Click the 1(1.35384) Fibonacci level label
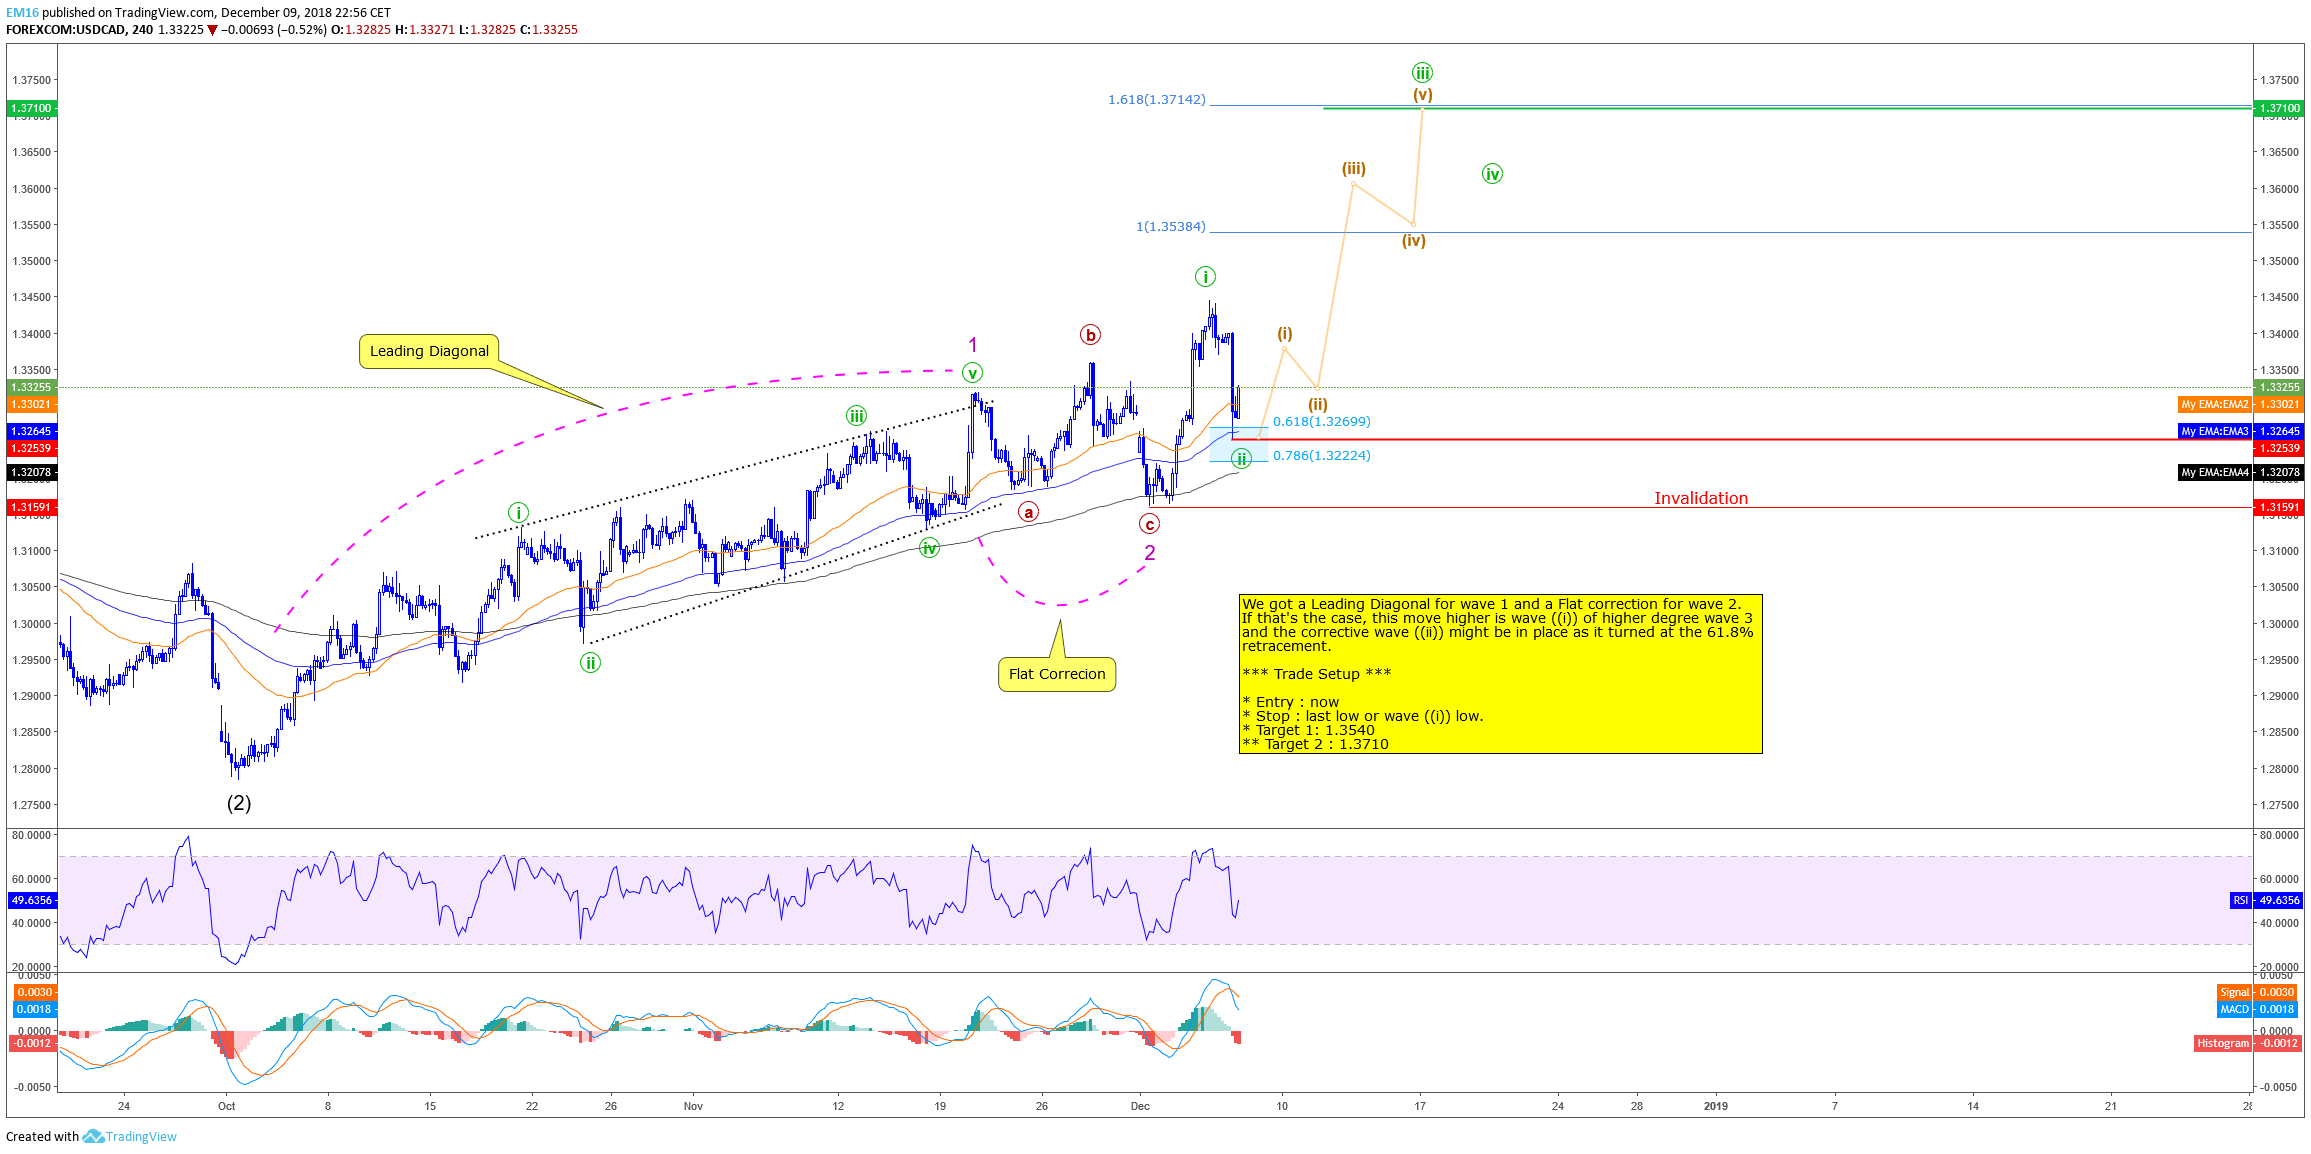The width and height of the screenshot is (2311, 1154). point(1171,227)
